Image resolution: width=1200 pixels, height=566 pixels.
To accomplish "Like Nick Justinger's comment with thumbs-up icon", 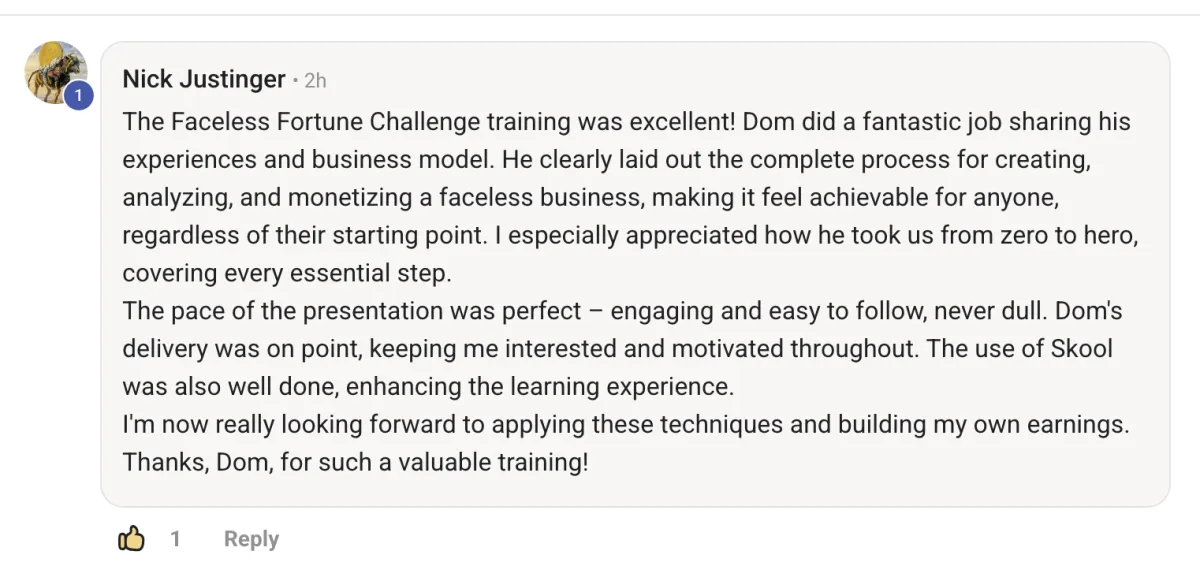I will 132,539.
